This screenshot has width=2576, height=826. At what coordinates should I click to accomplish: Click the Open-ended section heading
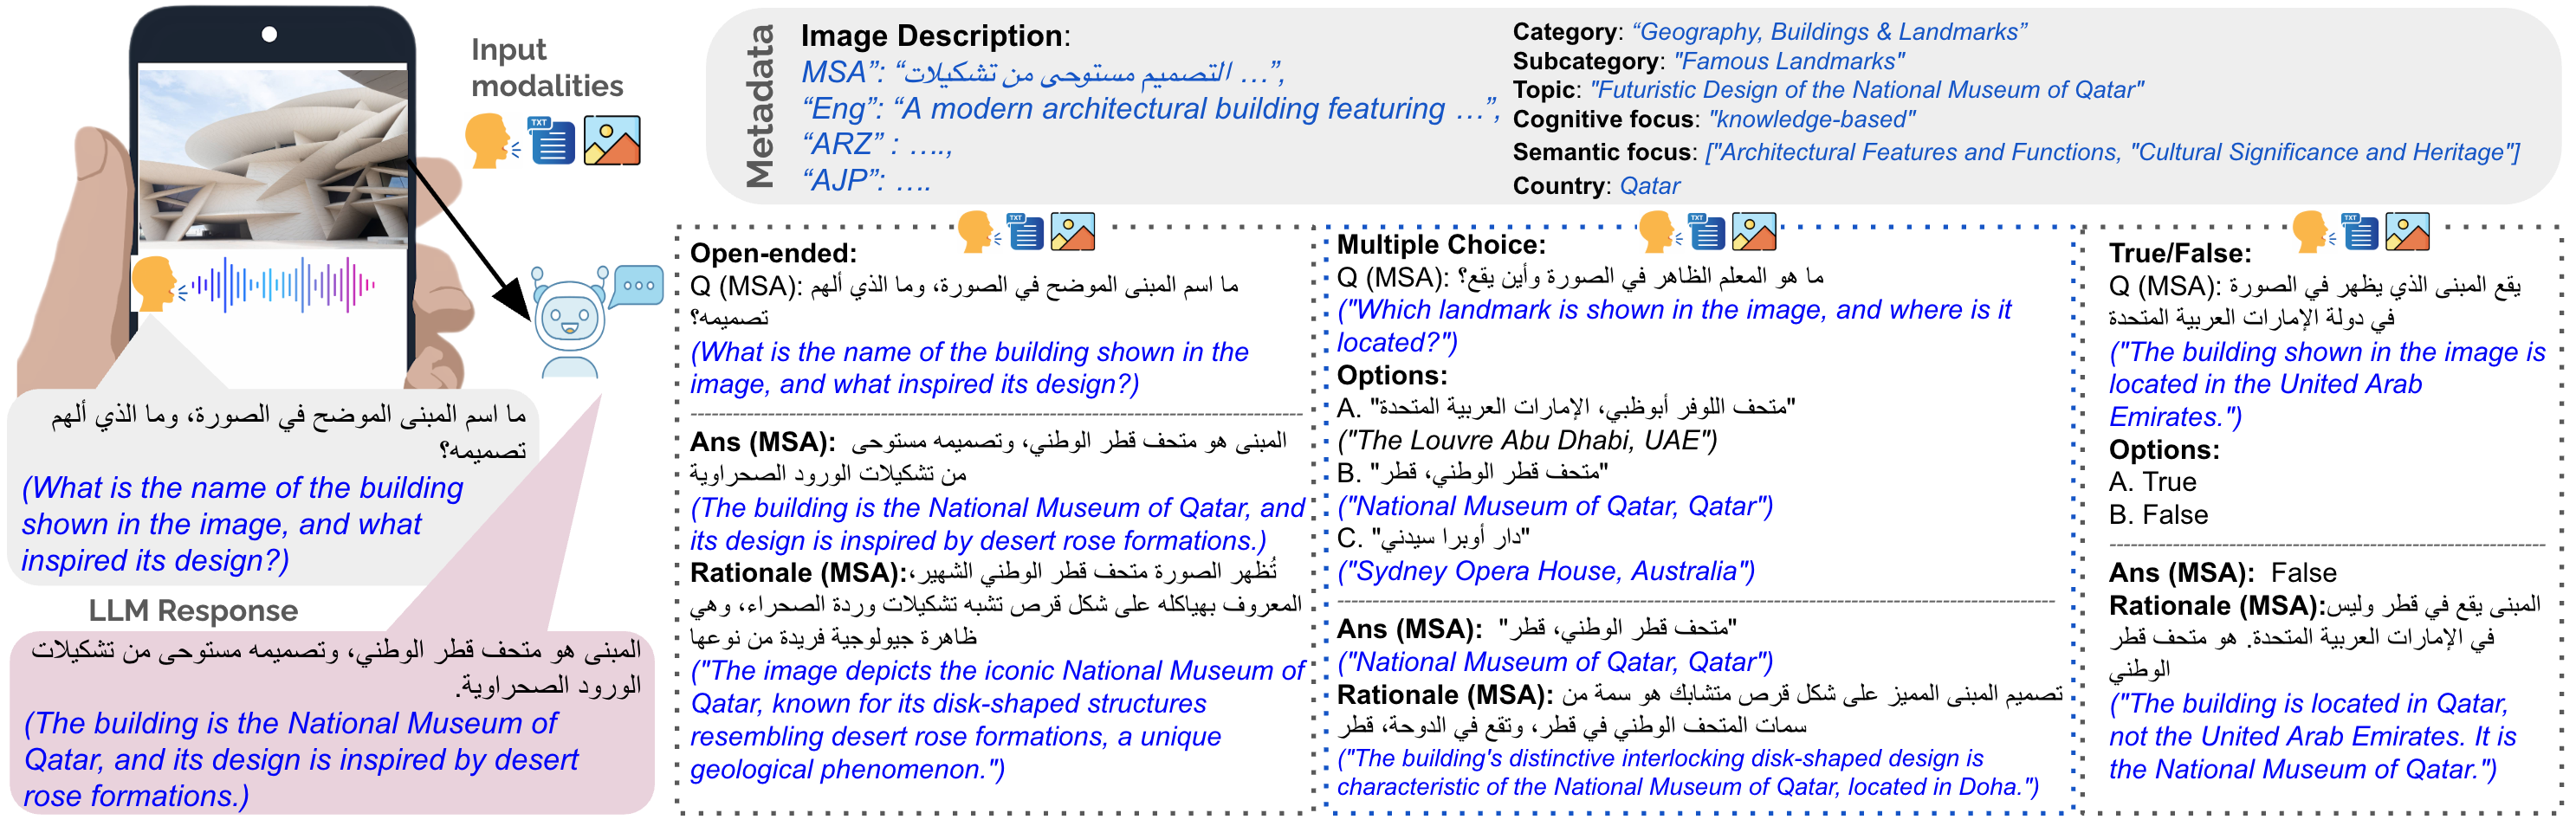(x=773, y=253)
